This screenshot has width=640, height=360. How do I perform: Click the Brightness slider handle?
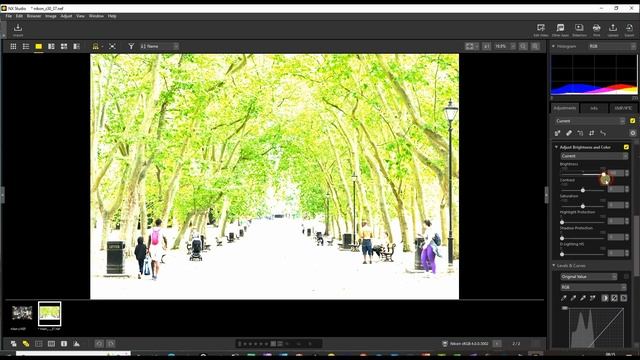click(604, 174)
